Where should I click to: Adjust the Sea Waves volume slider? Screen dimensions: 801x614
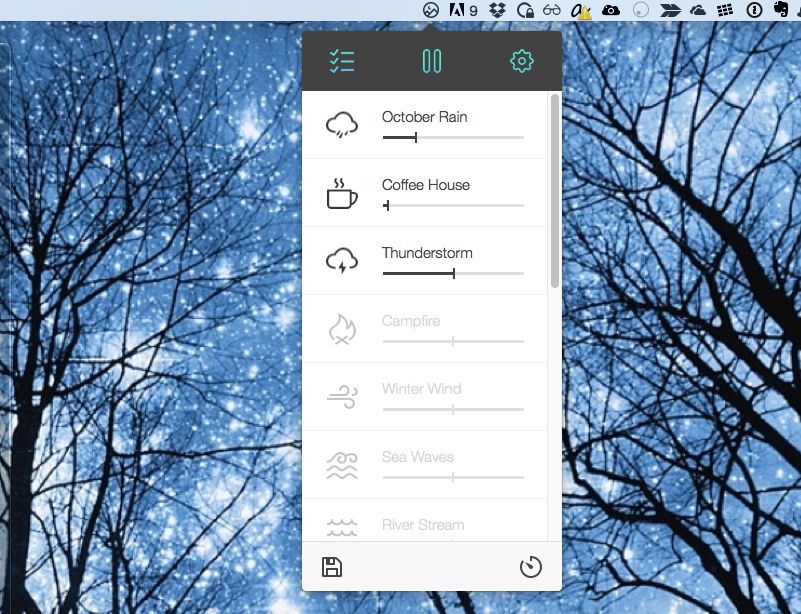[453, 477]
